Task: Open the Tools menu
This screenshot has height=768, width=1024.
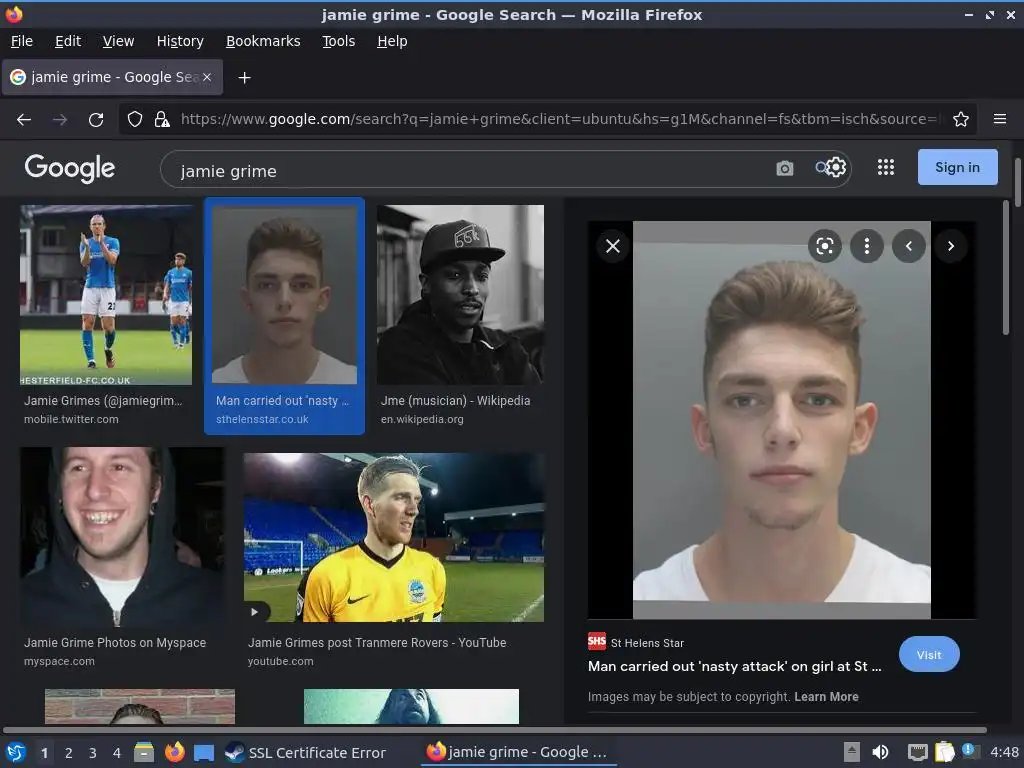Action: pos(338,41)
